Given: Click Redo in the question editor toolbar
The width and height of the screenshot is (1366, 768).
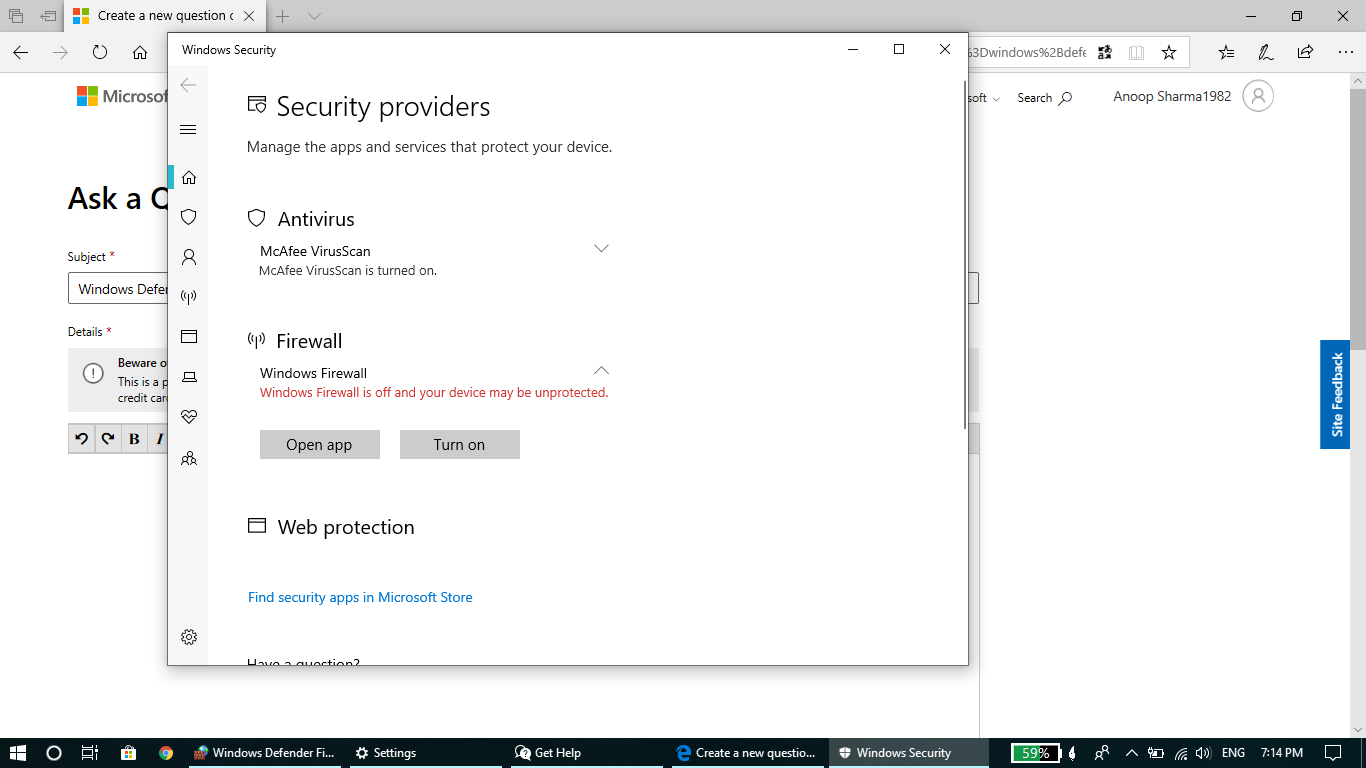Looking at the screenshot, I should [108, 439].
